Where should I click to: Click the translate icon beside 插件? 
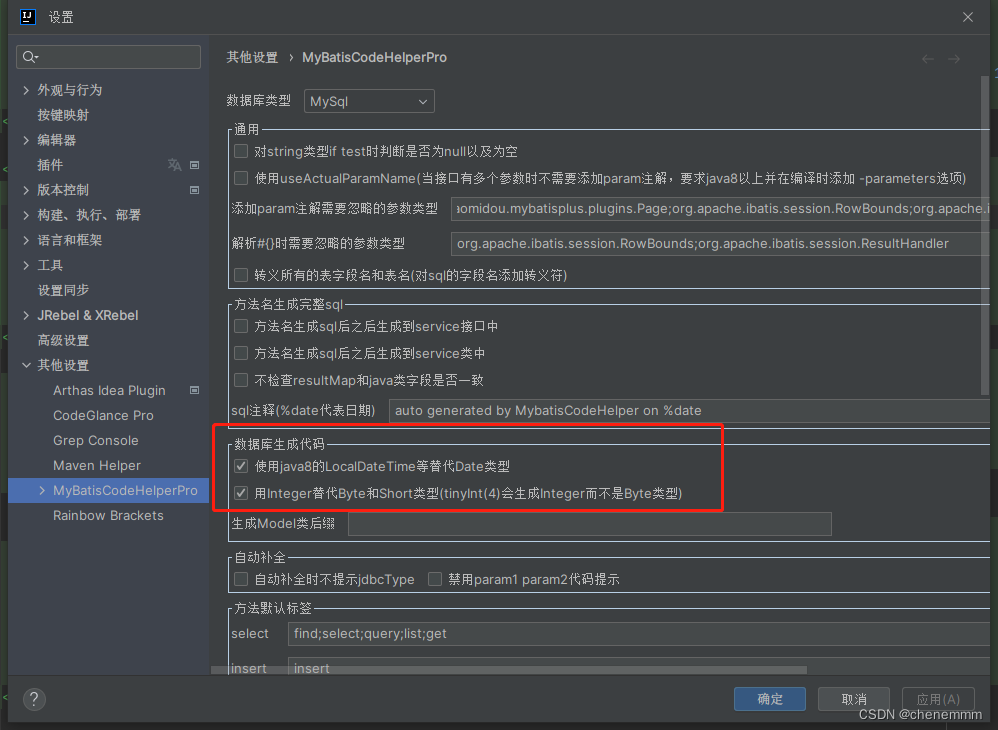174,164
